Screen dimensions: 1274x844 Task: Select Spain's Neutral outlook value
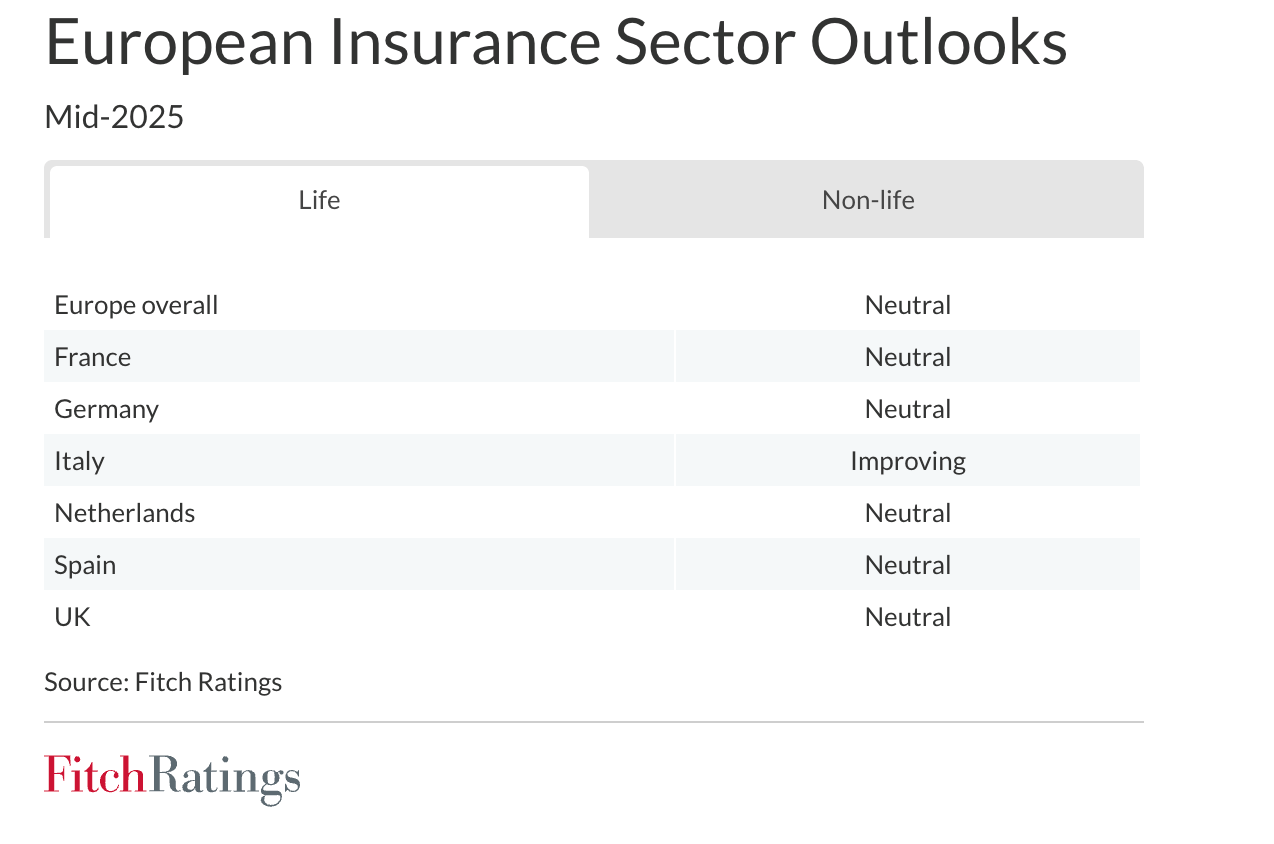coord(908,565)
